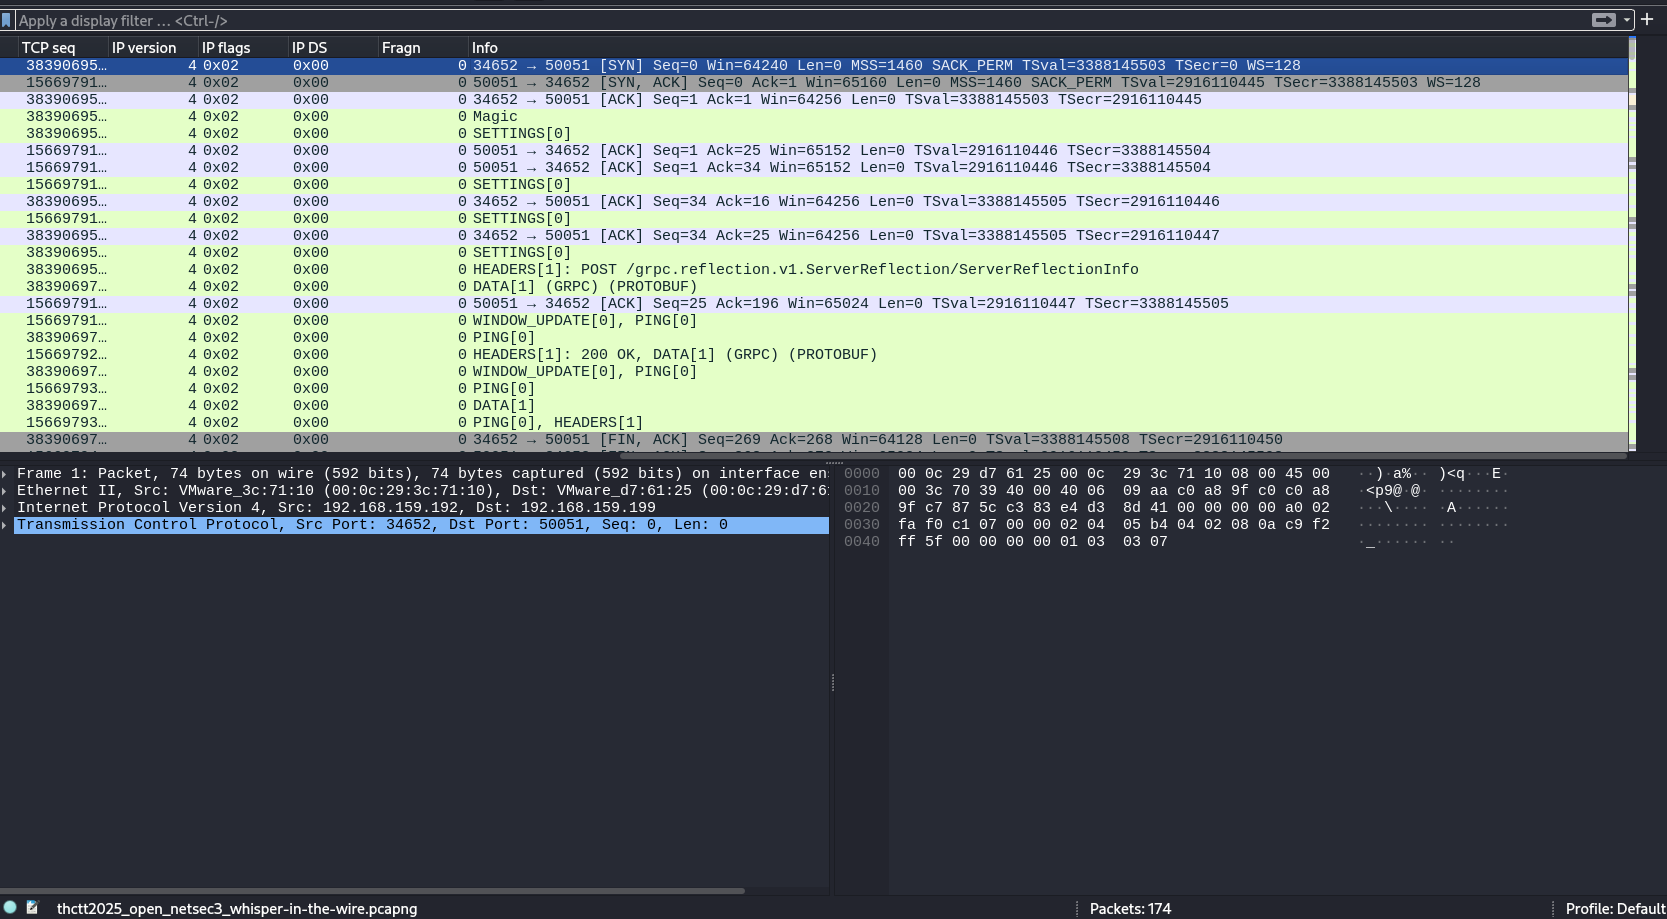1667x919 pixels.
Task: Sort the packet list by TCP seq column
Action: point(62,47)
